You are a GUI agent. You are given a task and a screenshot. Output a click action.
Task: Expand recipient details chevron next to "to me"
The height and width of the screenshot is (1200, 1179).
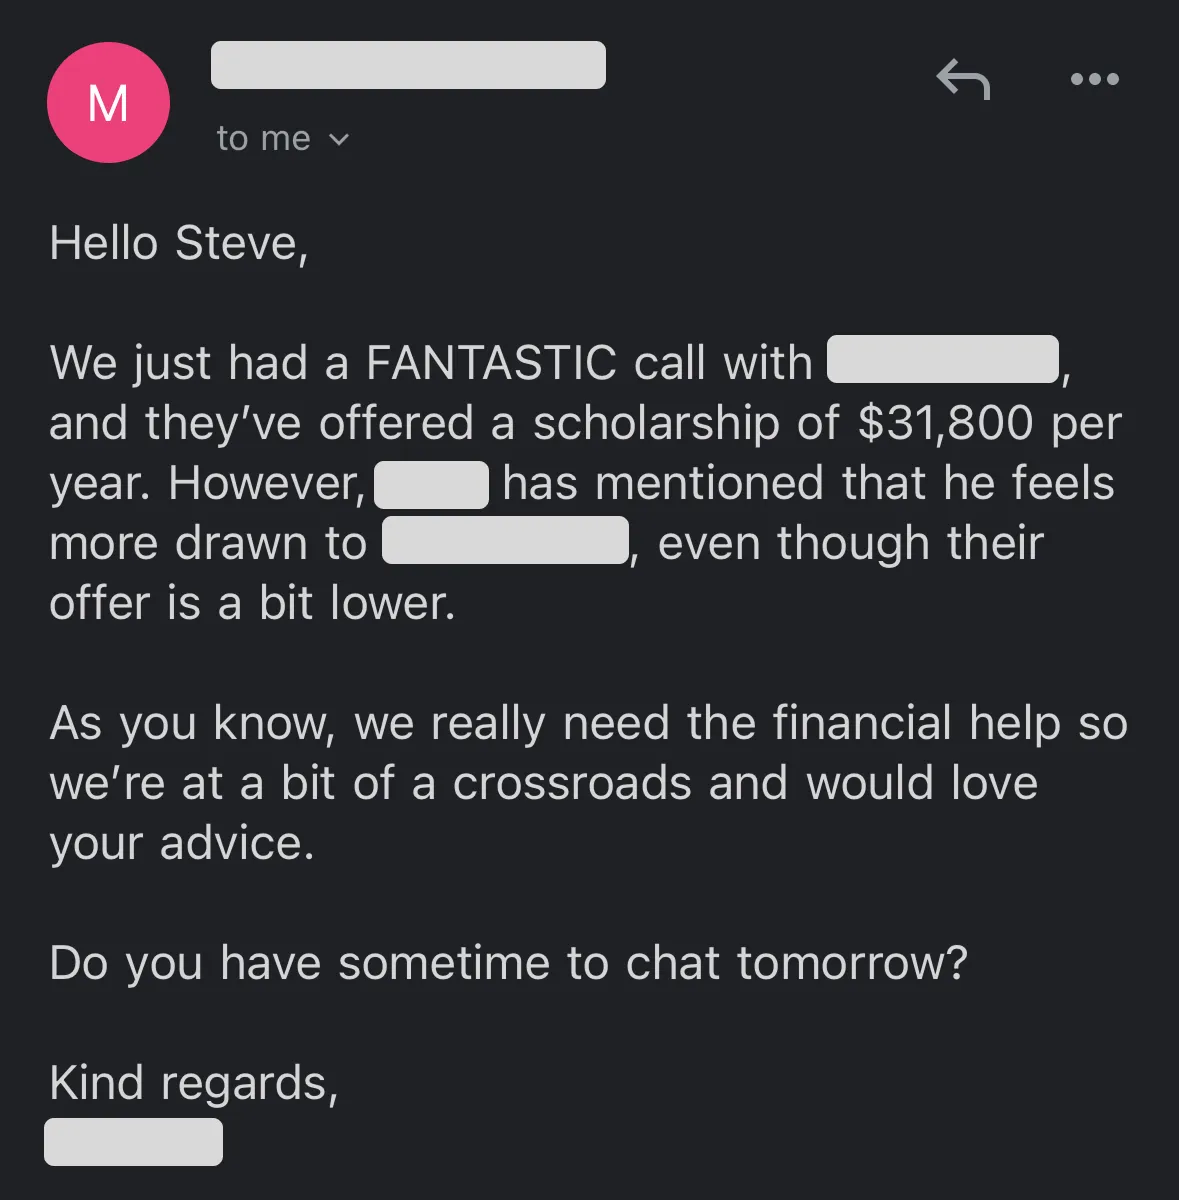tap(339, 140)
